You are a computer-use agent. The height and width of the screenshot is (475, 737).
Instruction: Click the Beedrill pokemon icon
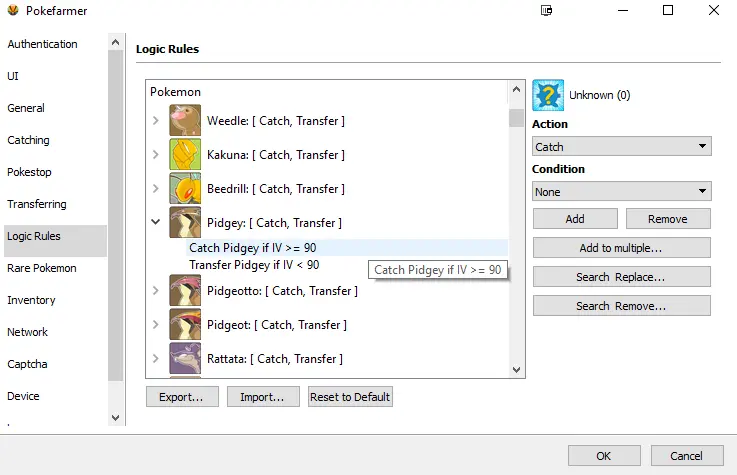click(185, 189)
